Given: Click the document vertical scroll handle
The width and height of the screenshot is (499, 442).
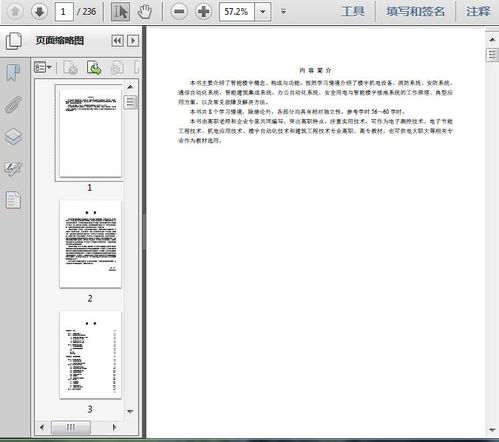Looking at the screenshot, I should point(492,55).
